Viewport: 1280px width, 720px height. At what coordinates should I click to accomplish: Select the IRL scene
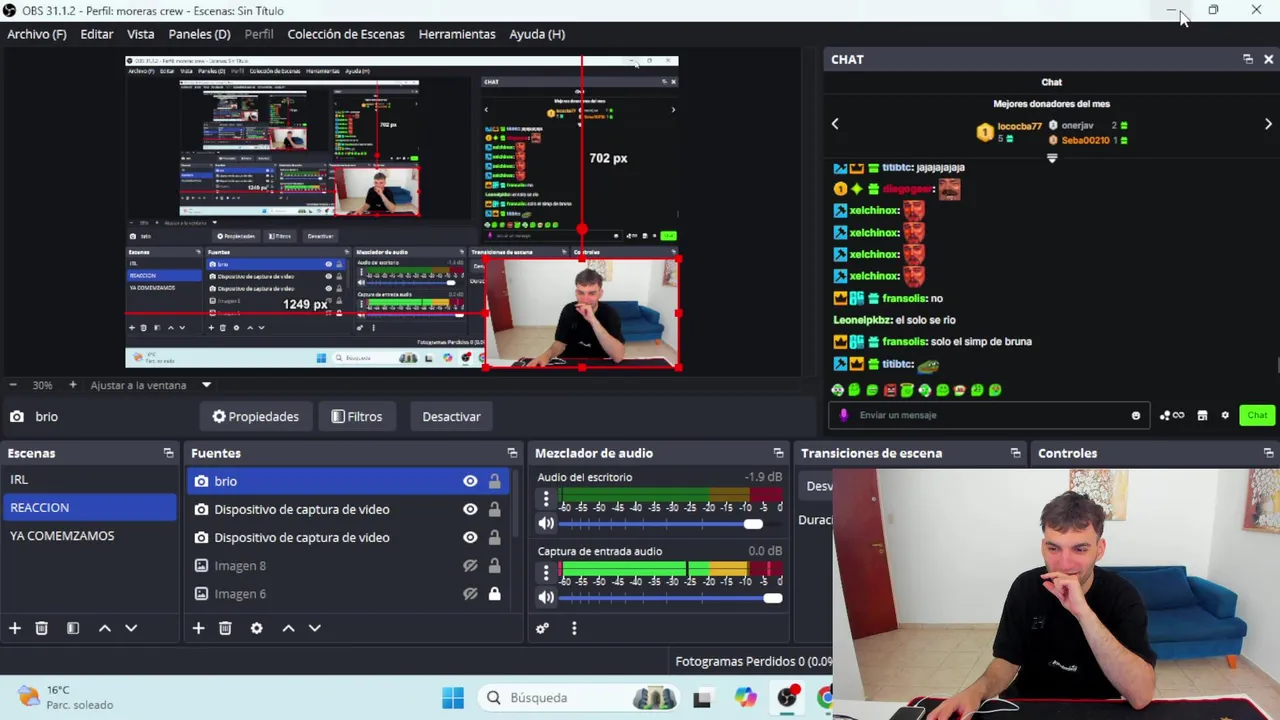click(x=90, y=479)
